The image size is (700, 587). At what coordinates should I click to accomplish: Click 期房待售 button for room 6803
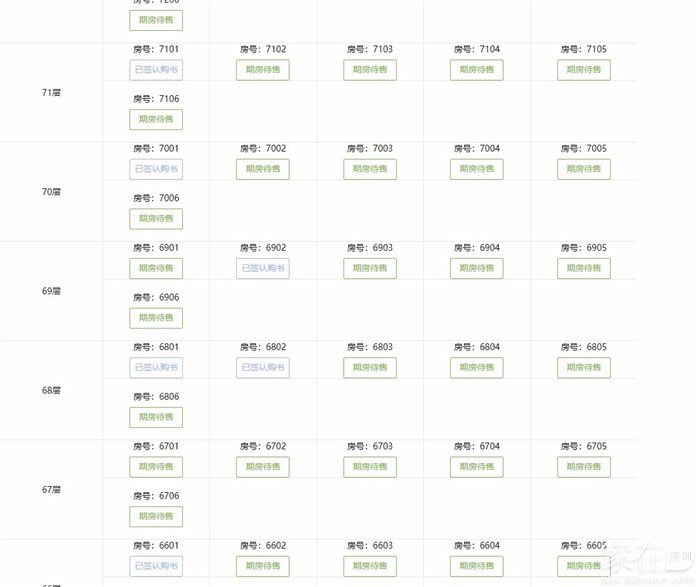(x=370, y=368)
